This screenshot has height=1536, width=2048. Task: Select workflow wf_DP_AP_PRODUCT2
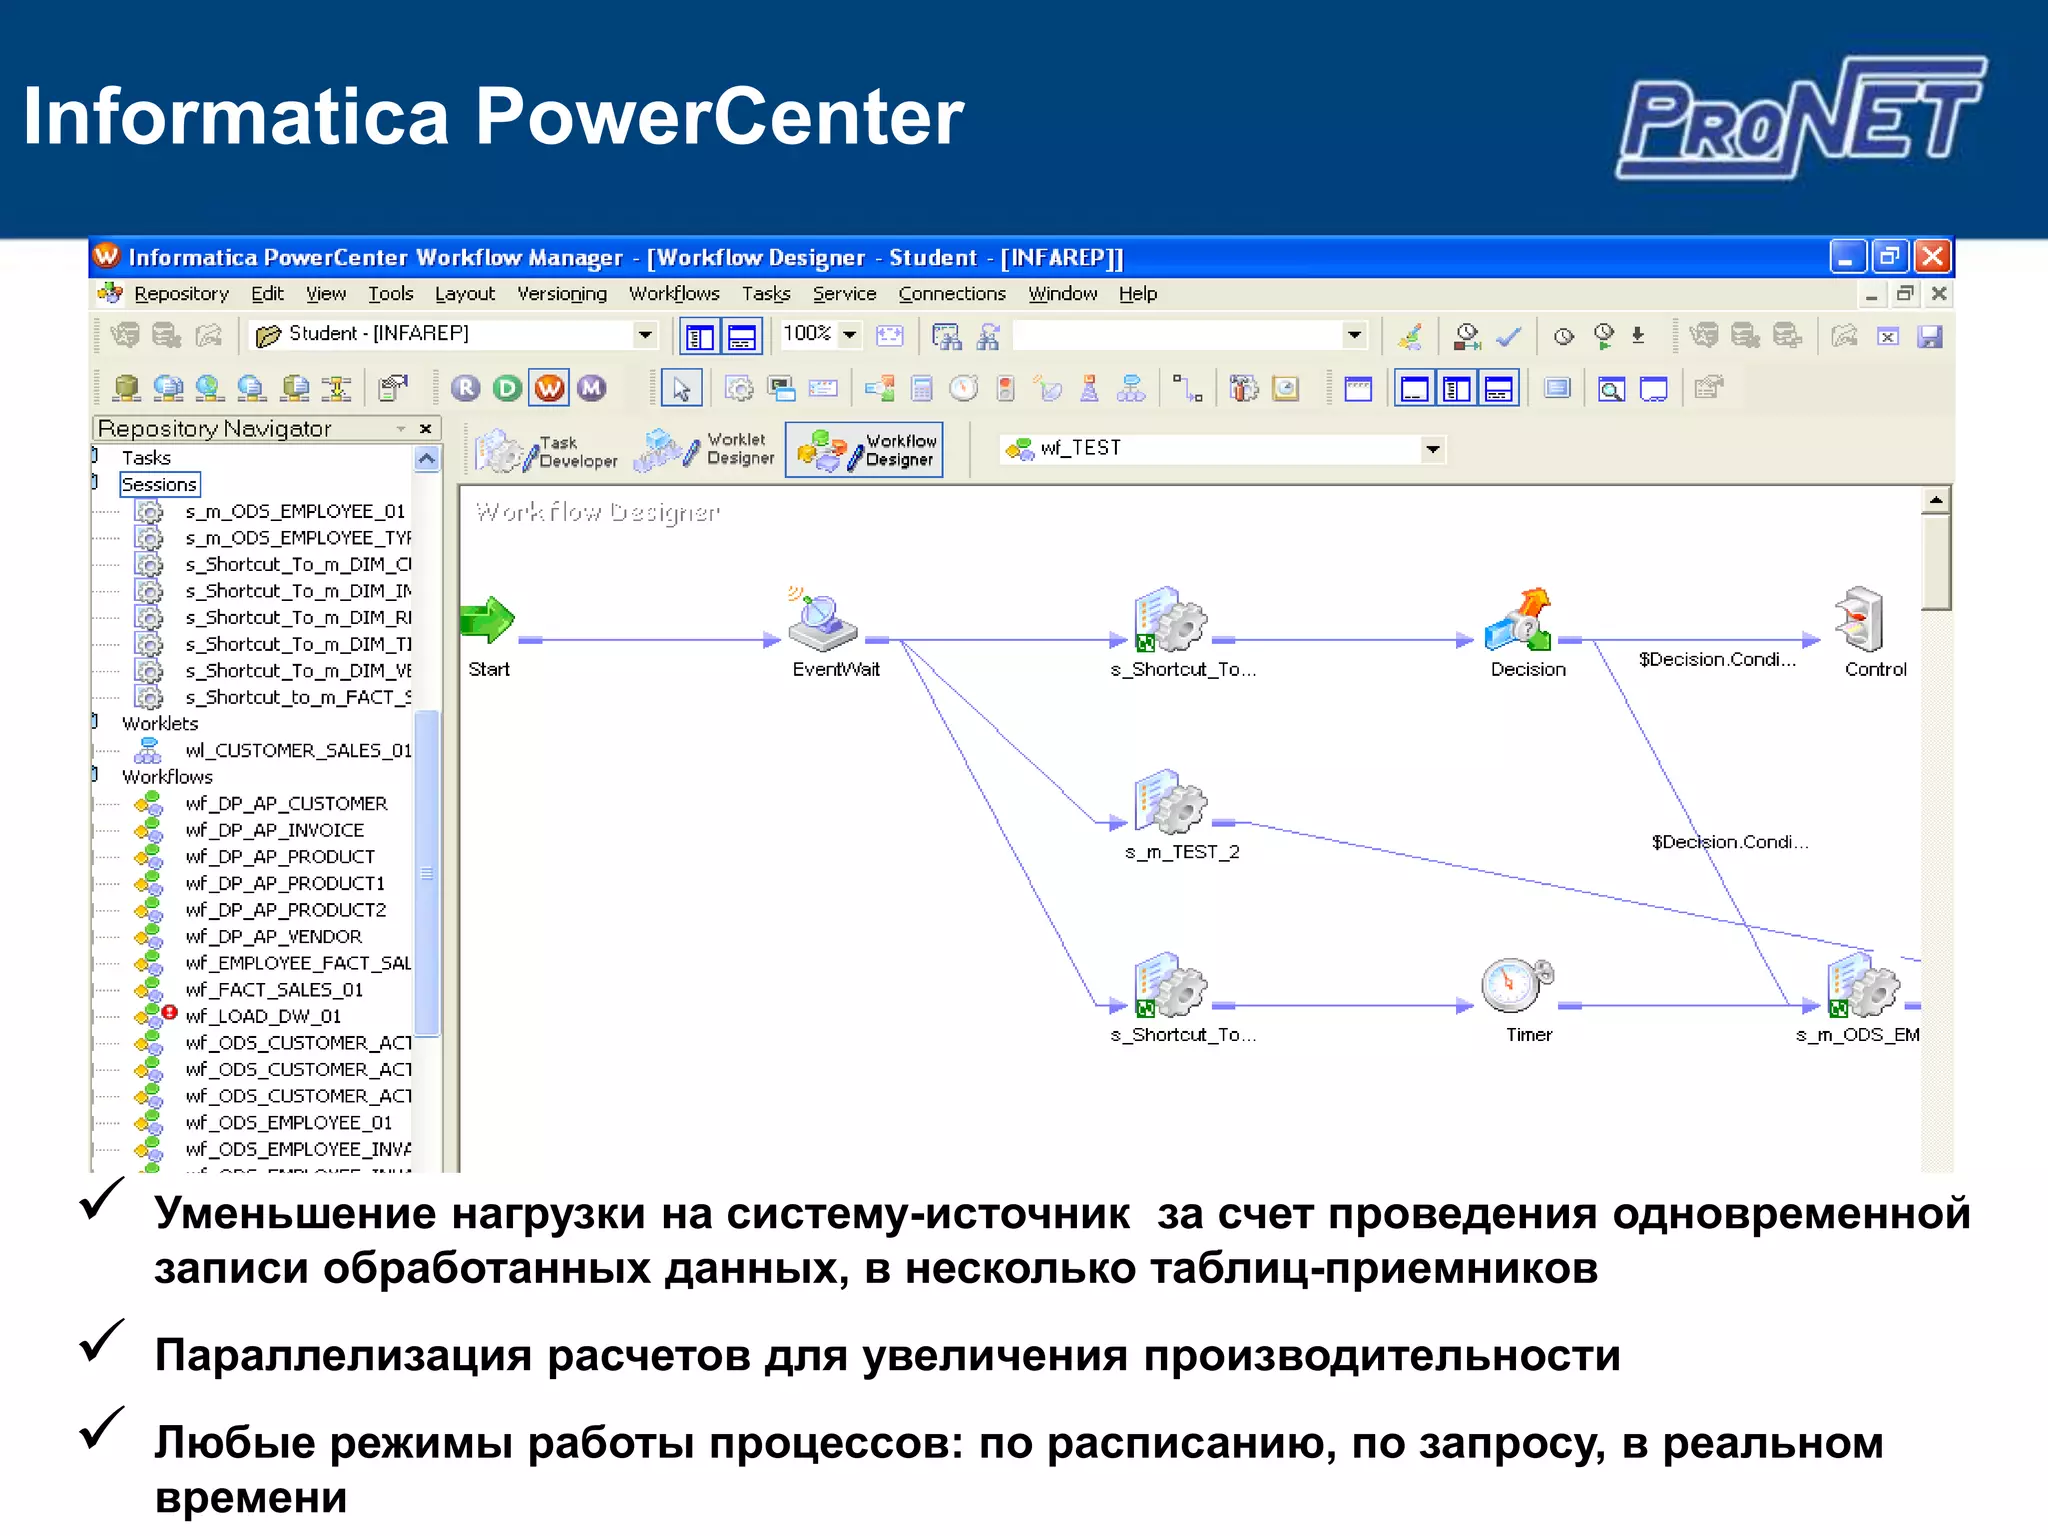(x=285, y=909)
